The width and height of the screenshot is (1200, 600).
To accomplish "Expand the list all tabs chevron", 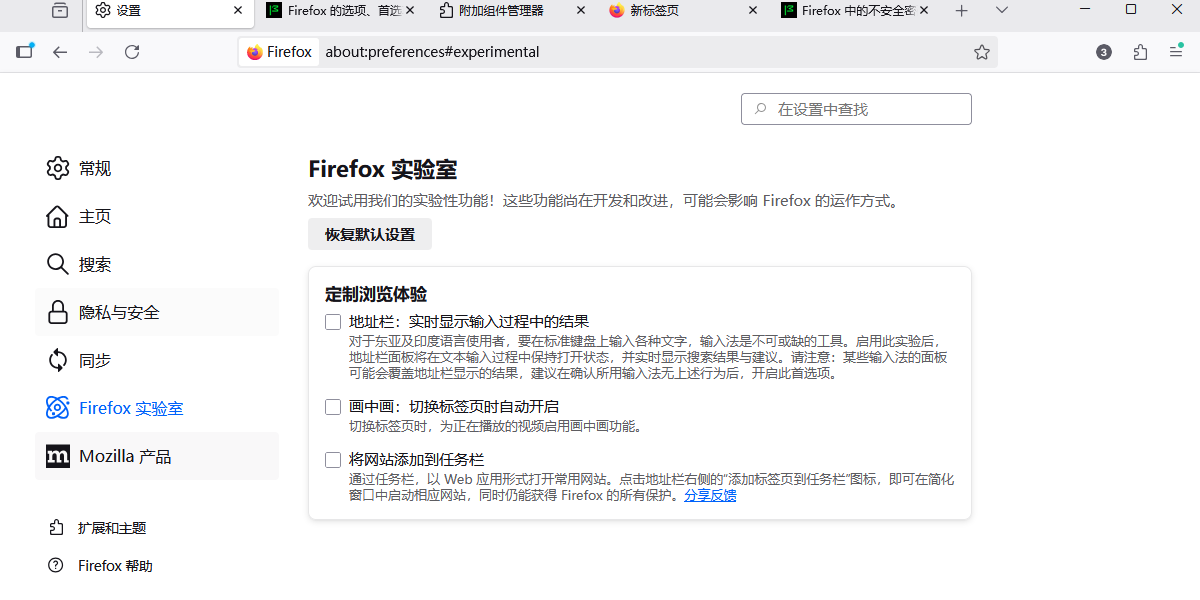I will [1002, 11].
